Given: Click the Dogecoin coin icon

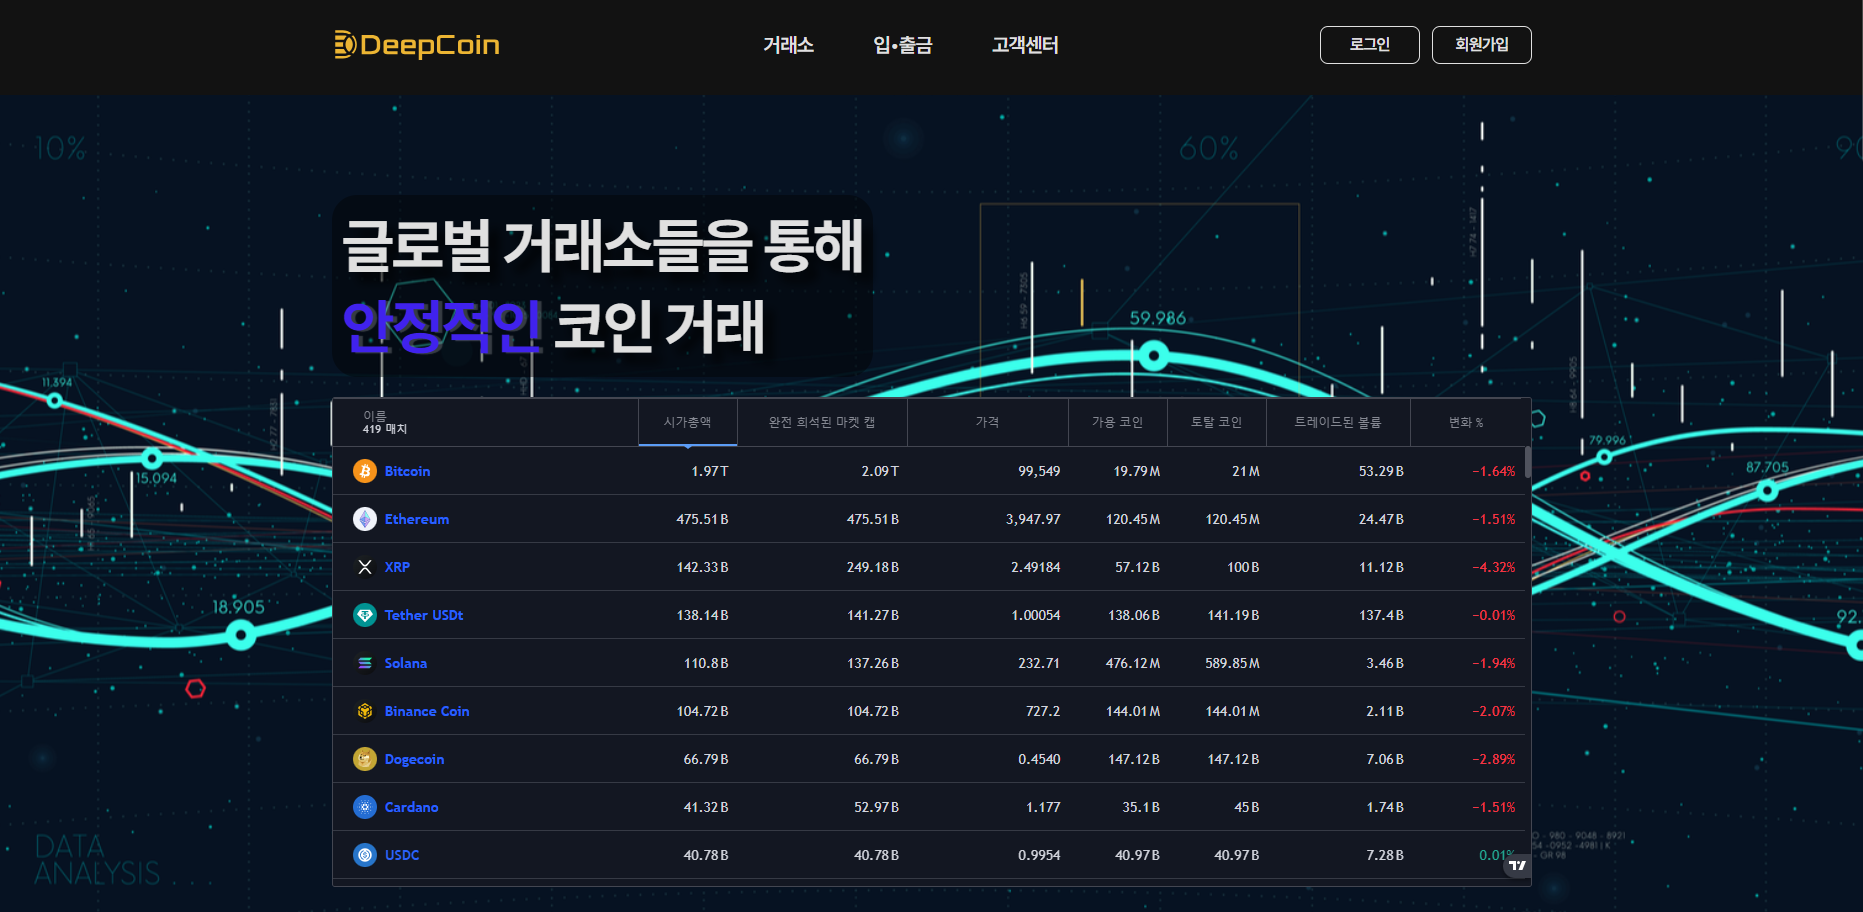Looking at the screenshot, I should (365, 759).
